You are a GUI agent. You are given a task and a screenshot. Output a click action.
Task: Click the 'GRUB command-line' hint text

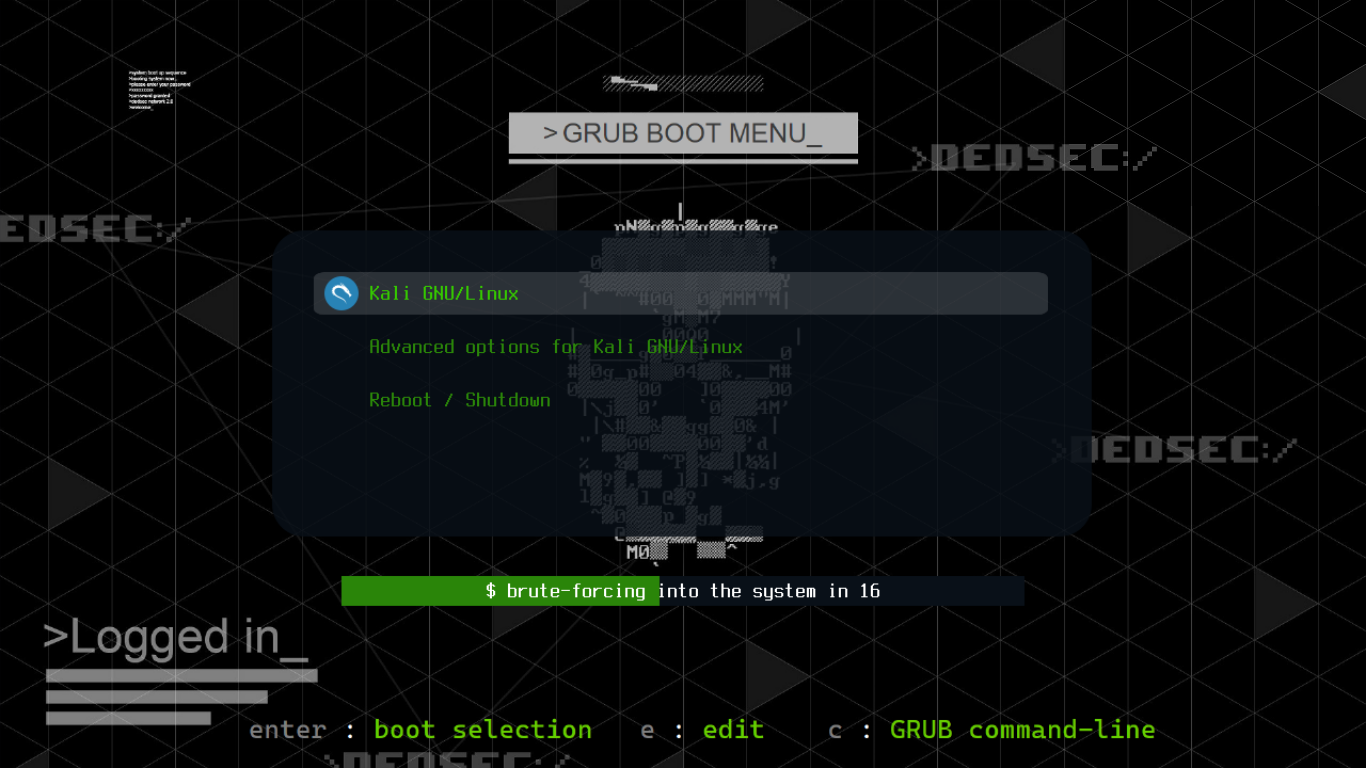(x=1022, y=730)
